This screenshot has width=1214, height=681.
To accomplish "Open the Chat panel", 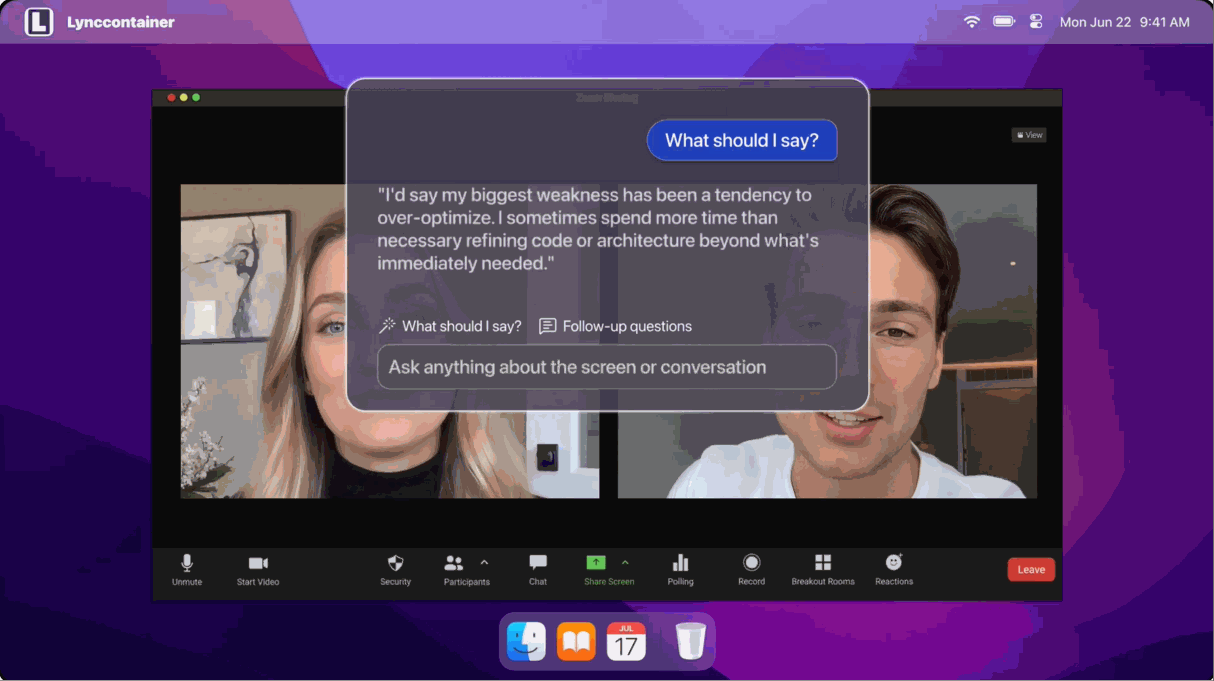I will click(538, 568).
